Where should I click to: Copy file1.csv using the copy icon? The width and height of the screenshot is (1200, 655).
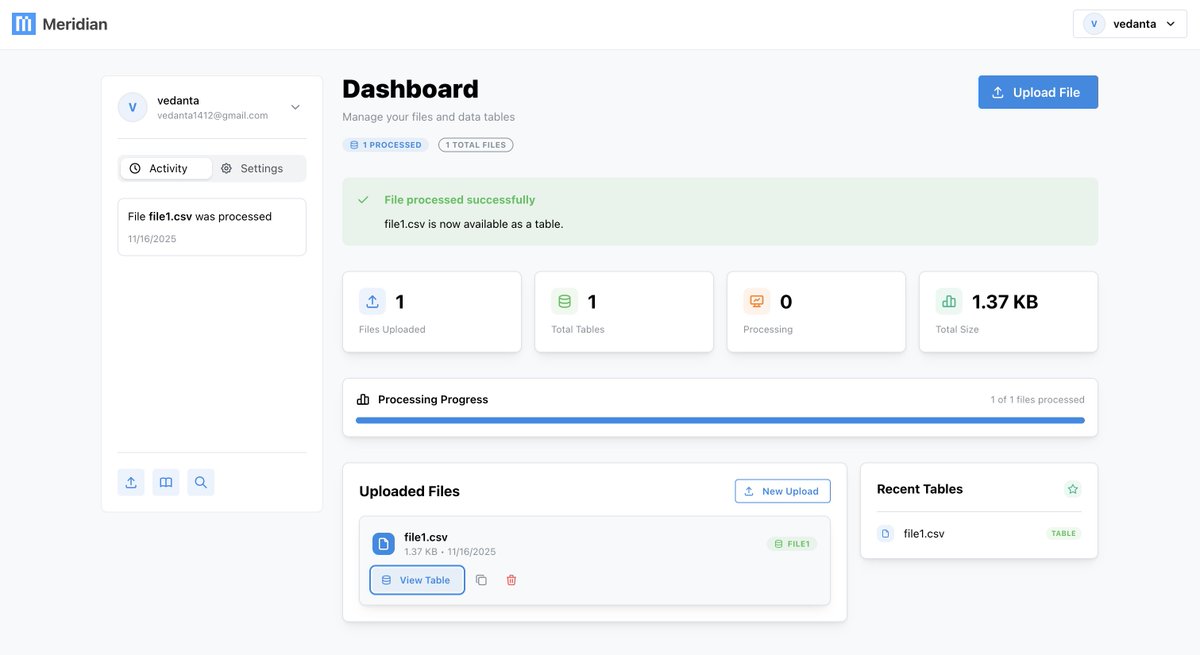(x=481, y=580)
